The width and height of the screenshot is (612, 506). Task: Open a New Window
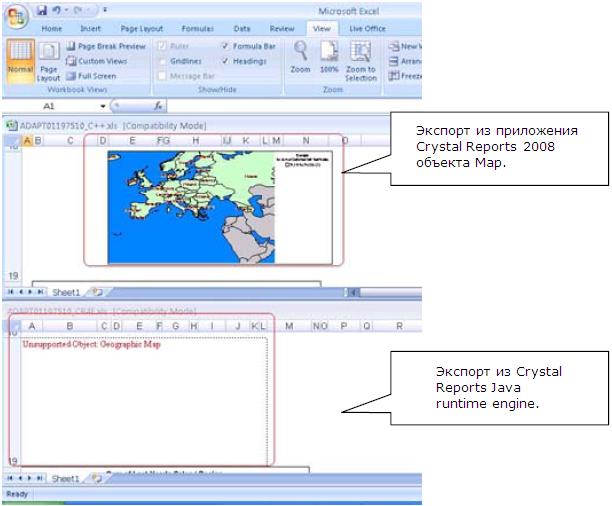(x=405, y=46)
